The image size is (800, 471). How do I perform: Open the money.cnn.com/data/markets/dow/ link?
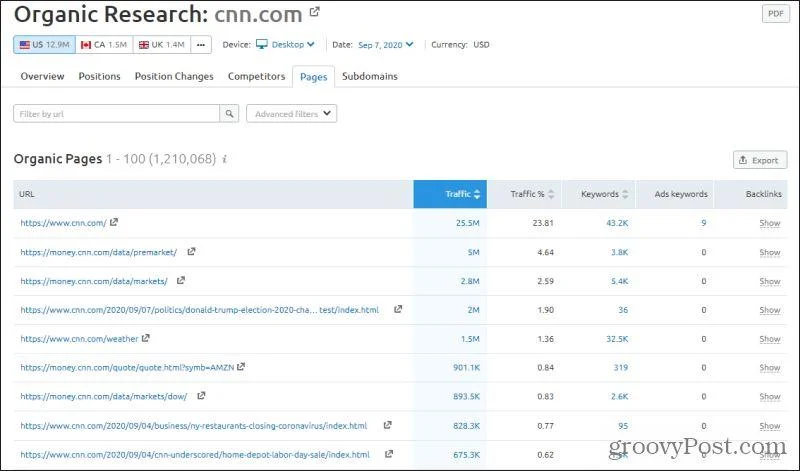pyautogui.click(x=104, y=396)
